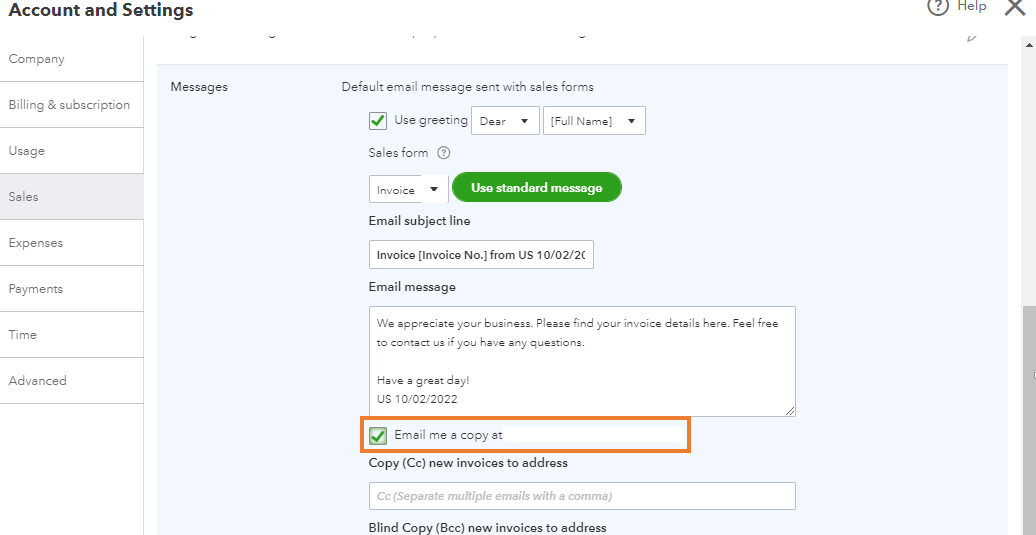
Task: Open the Dear greeting dropdown
Action: [505, 121]
